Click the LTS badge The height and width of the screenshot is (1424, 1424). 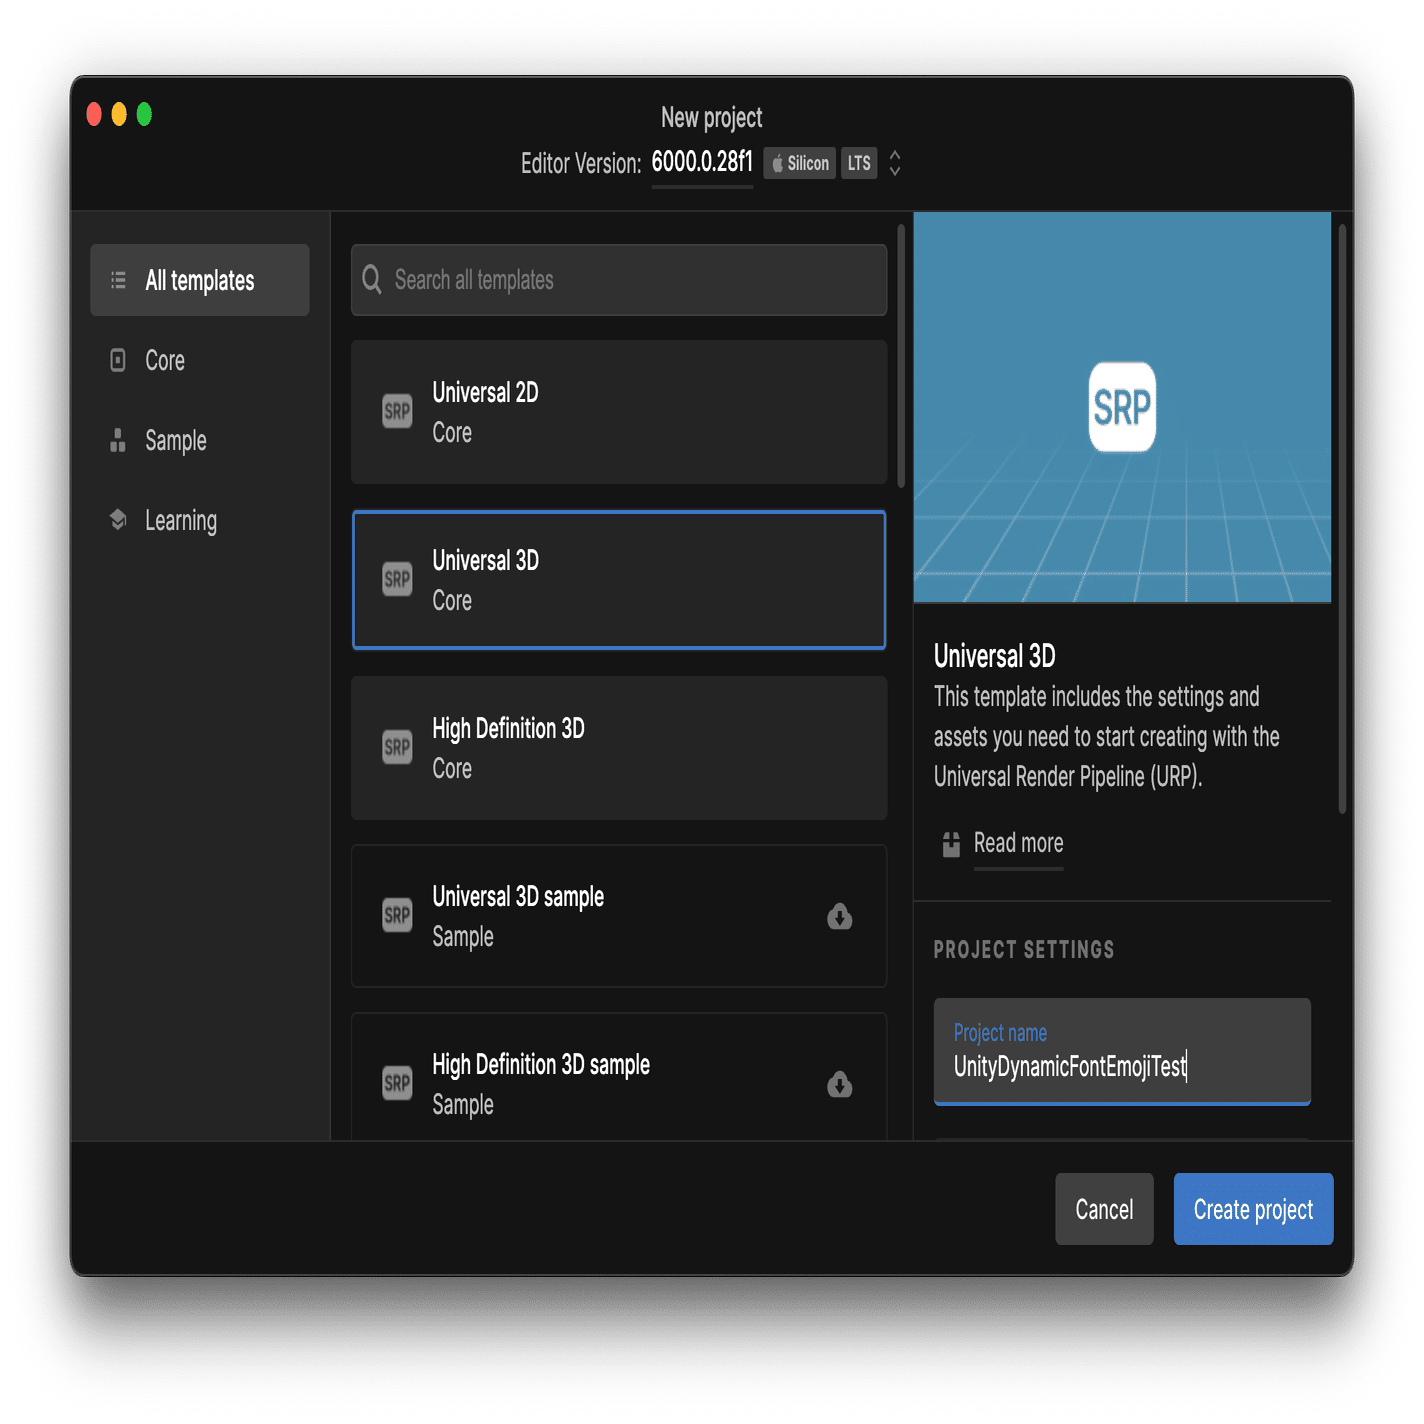tap(859, 163)
